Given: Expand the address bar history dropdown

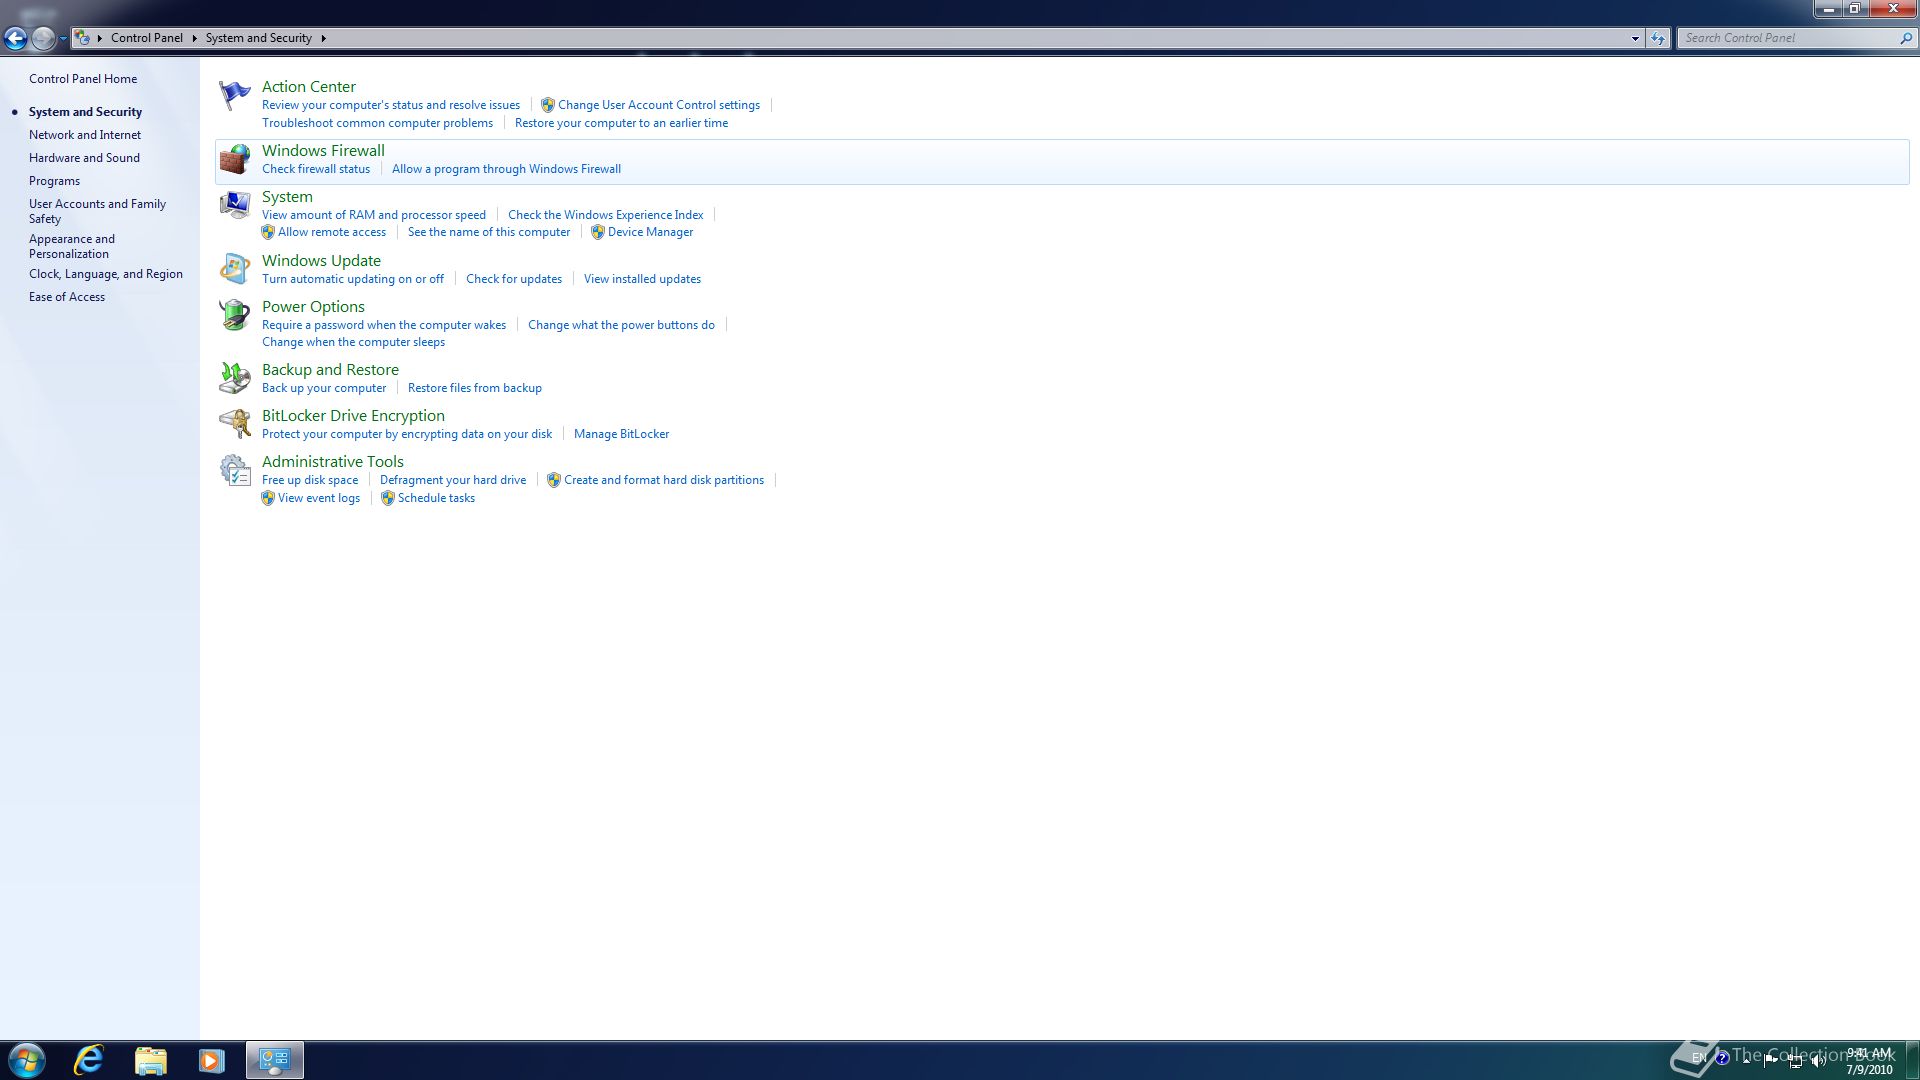Looking at the screenshot, I should pos(1635,38).
